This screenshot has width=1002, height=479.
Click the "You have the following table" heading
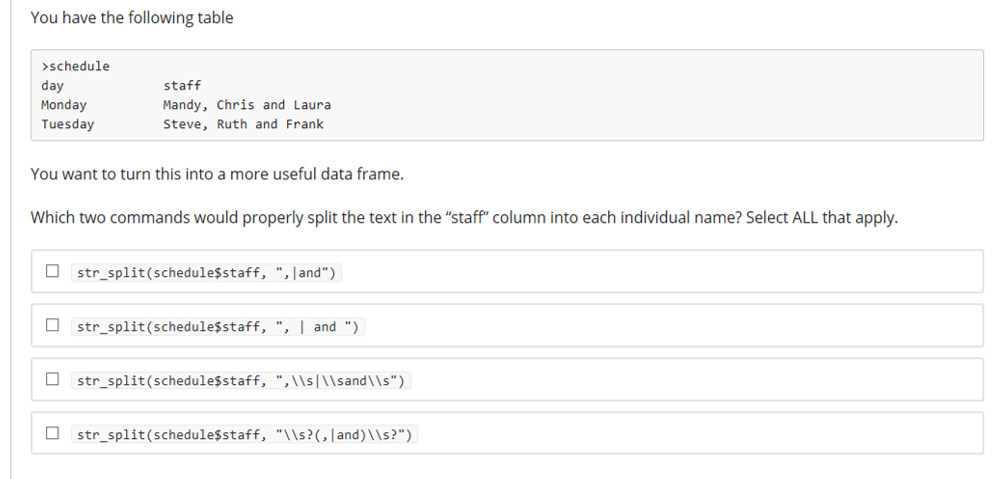point(132,18)
